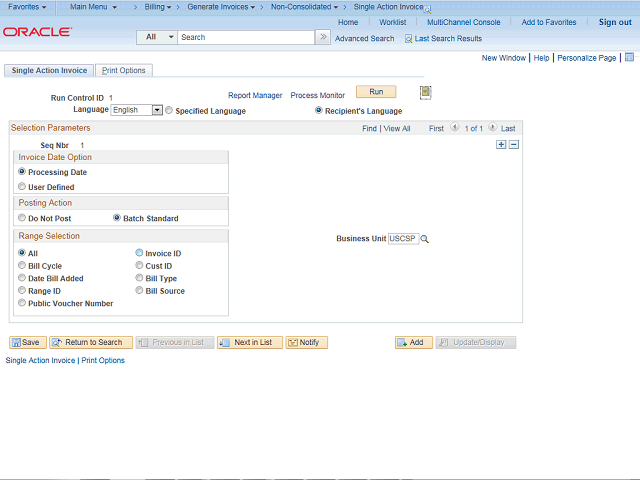Select Batch Standard posting action
The width and height of the screenshot is (640, 480).
tap(117, 218)
